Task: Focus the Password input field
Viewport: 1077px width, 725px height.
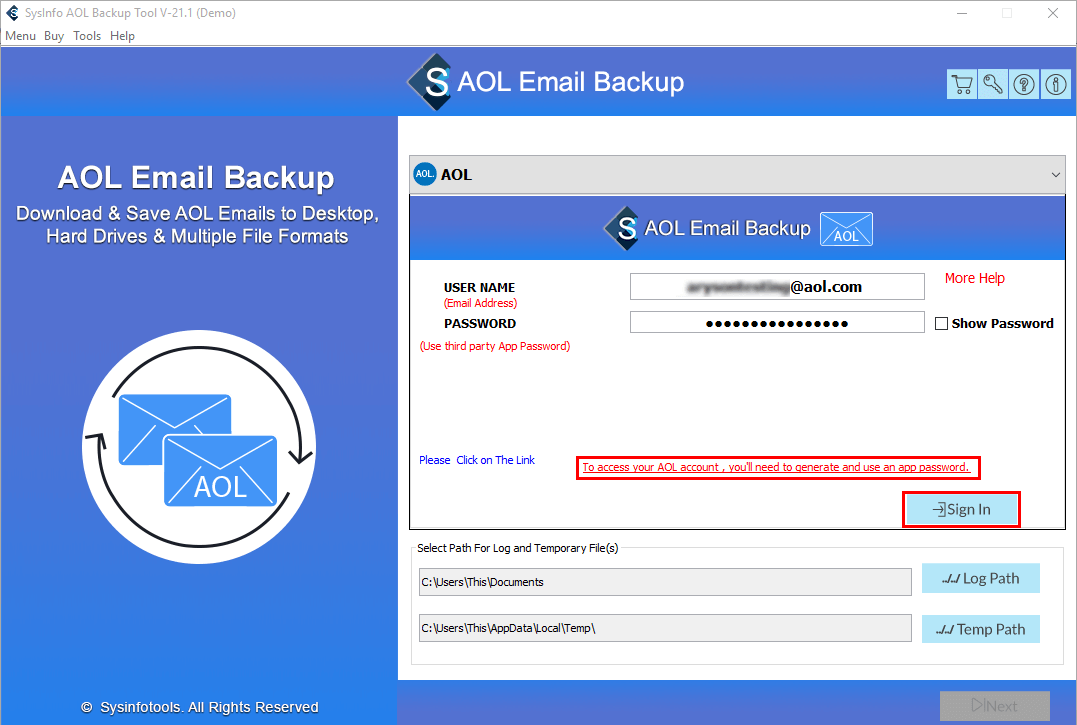Action: pyautogui.click(x=777, y=323)
